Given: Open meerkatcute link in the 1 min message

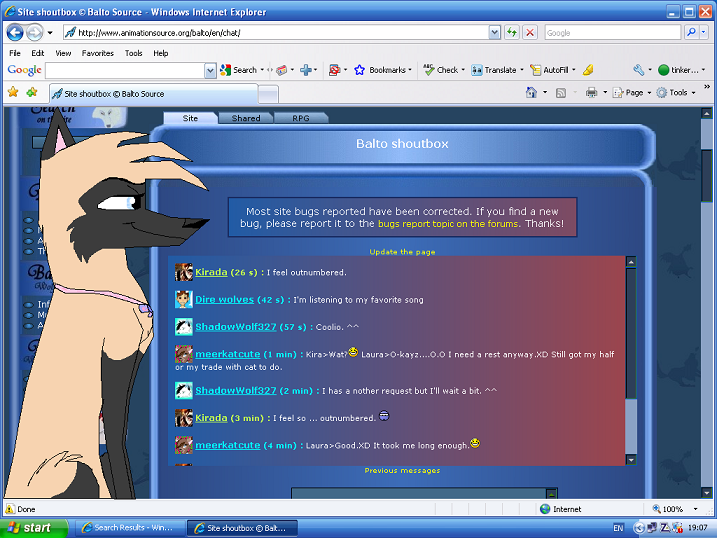Looking at the screenshot, I should [228, 354].
